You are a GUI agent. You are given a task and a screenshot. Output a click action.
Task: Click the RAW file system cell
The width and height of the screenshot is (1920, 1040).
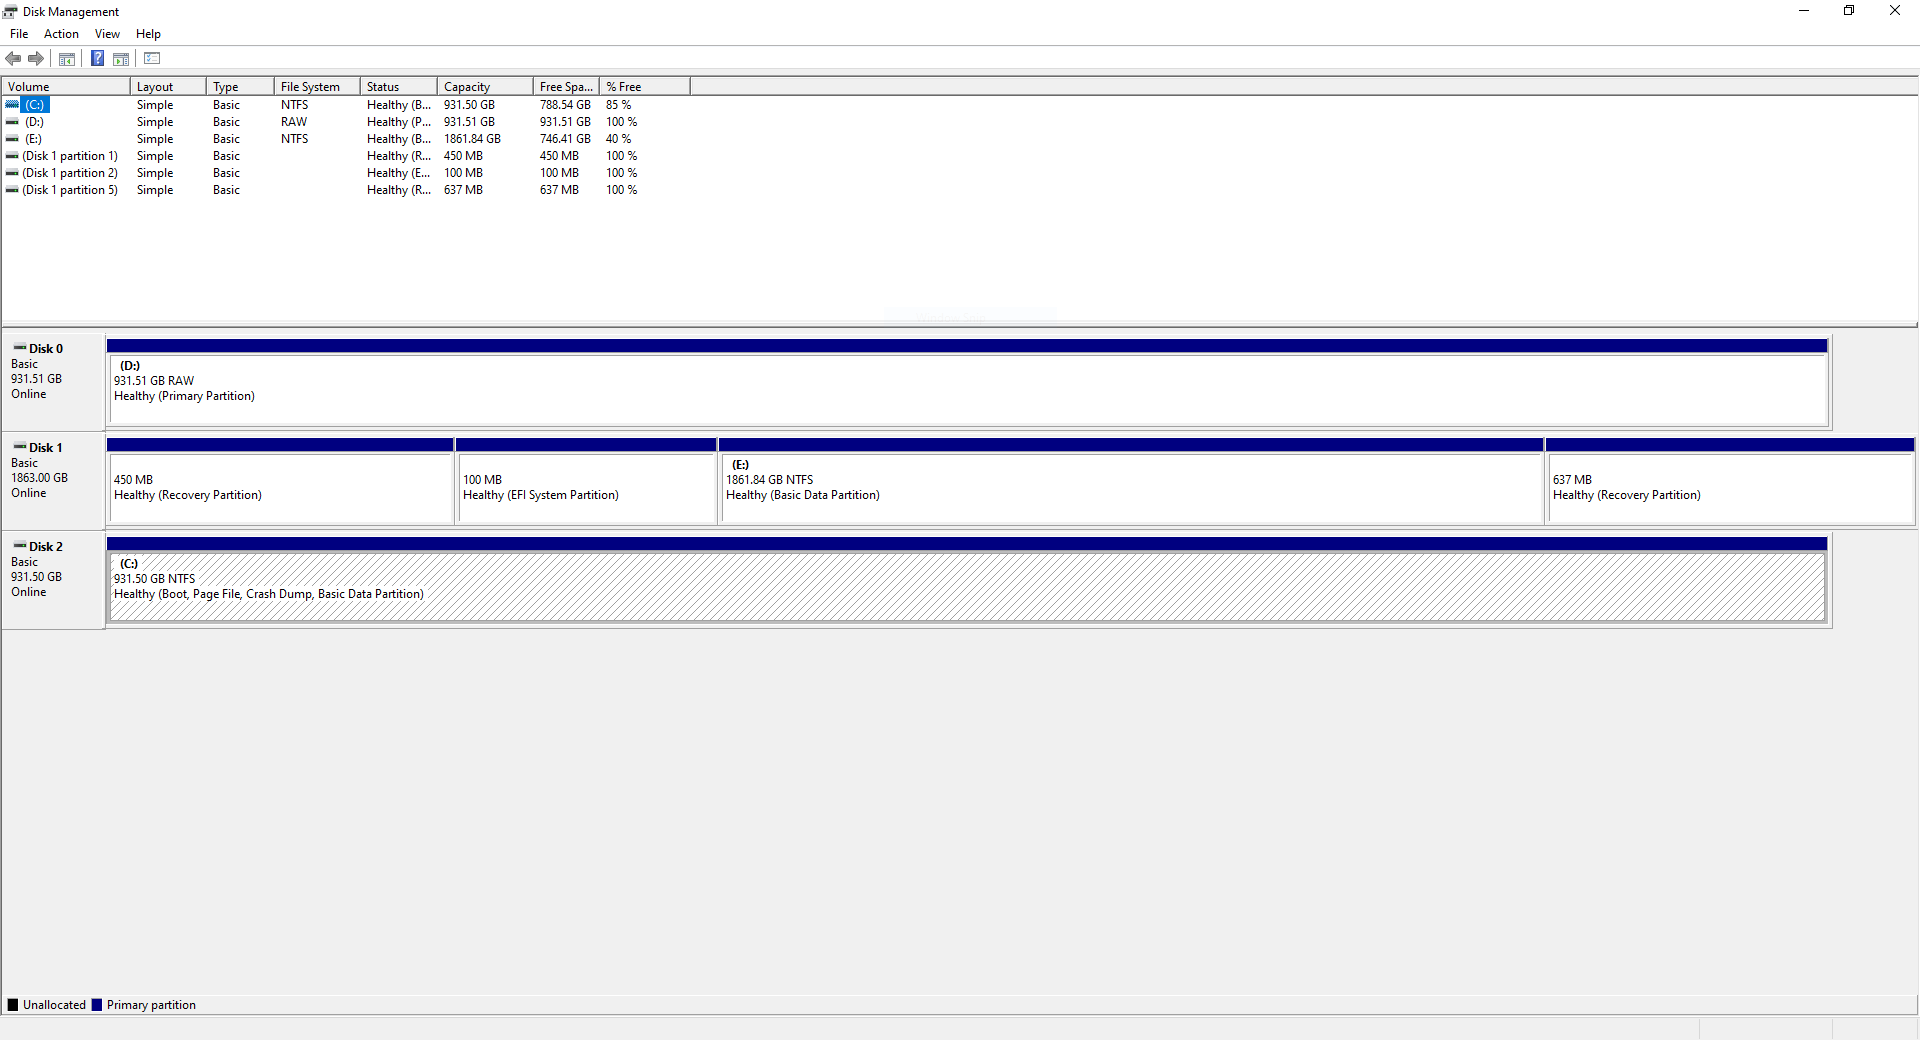294,122
